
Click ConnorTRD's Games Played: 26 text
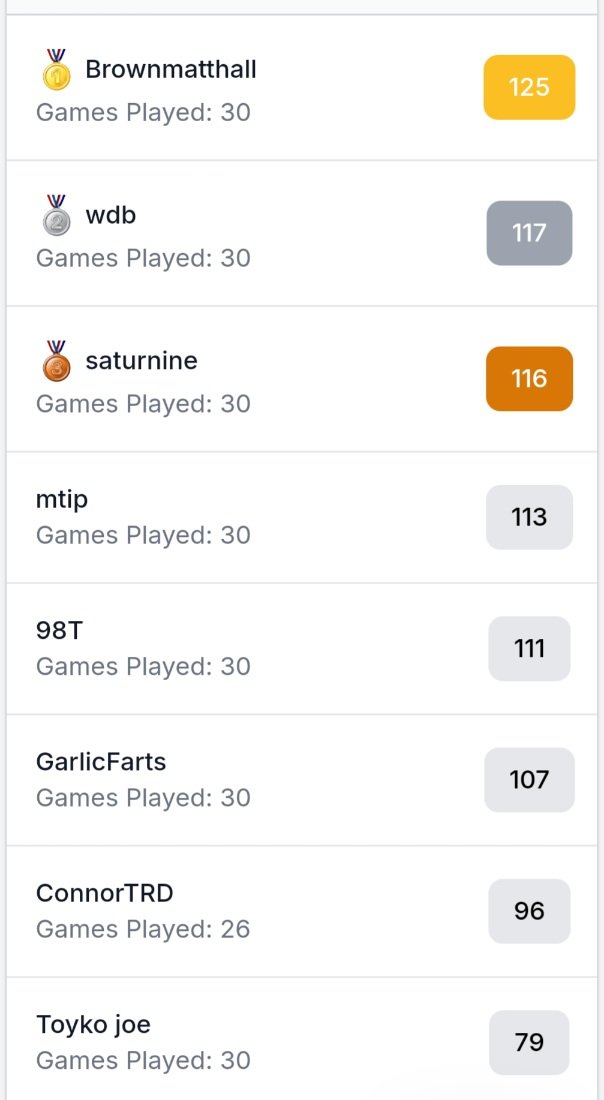point(143,929)
